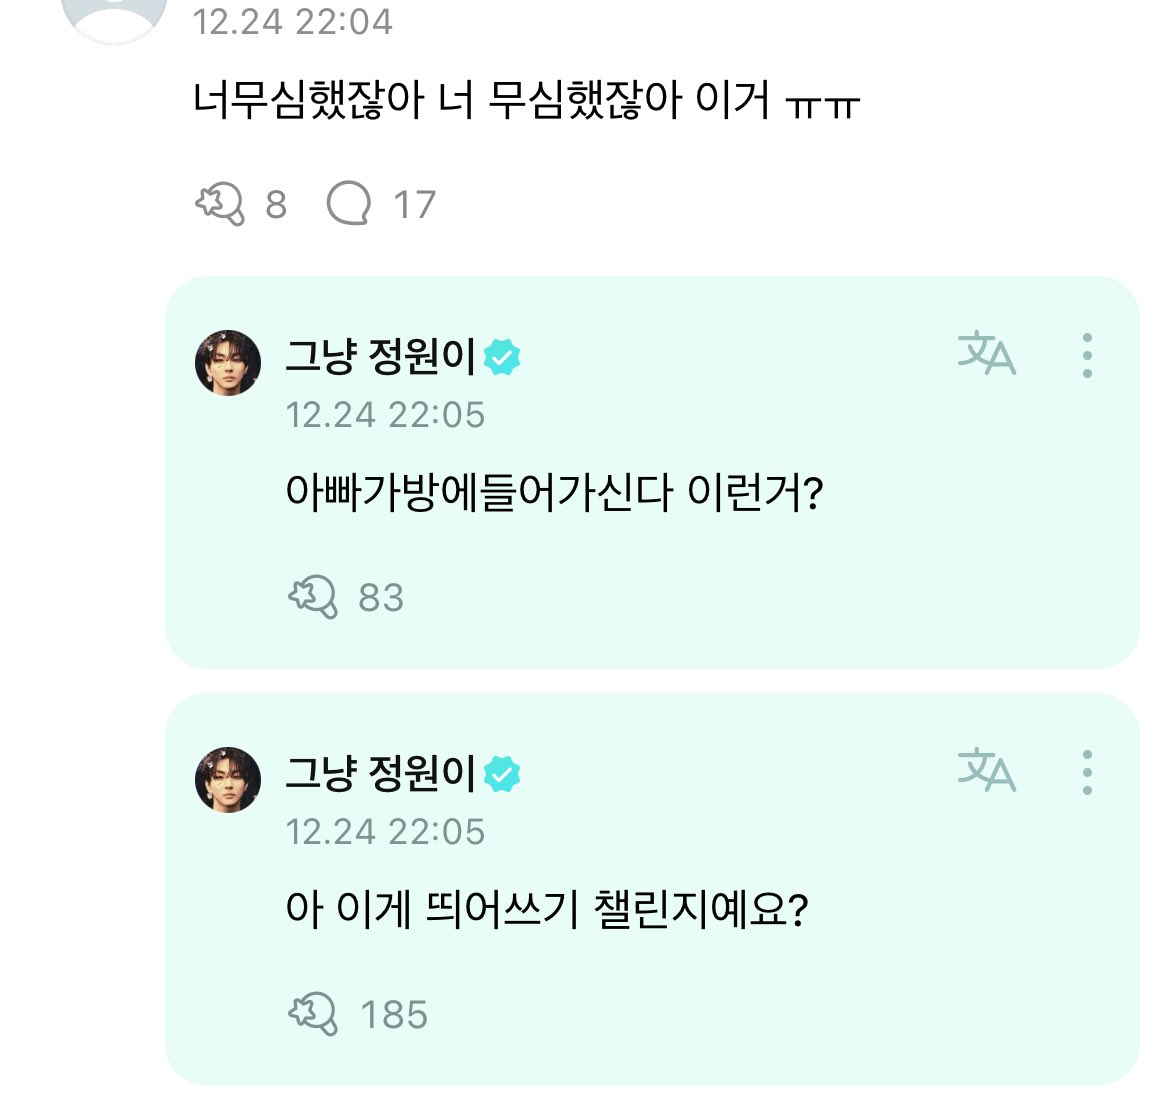
Task: Open profile picture on the 띄어쓰기 챌린지 reply
Action: coord(228,780)
